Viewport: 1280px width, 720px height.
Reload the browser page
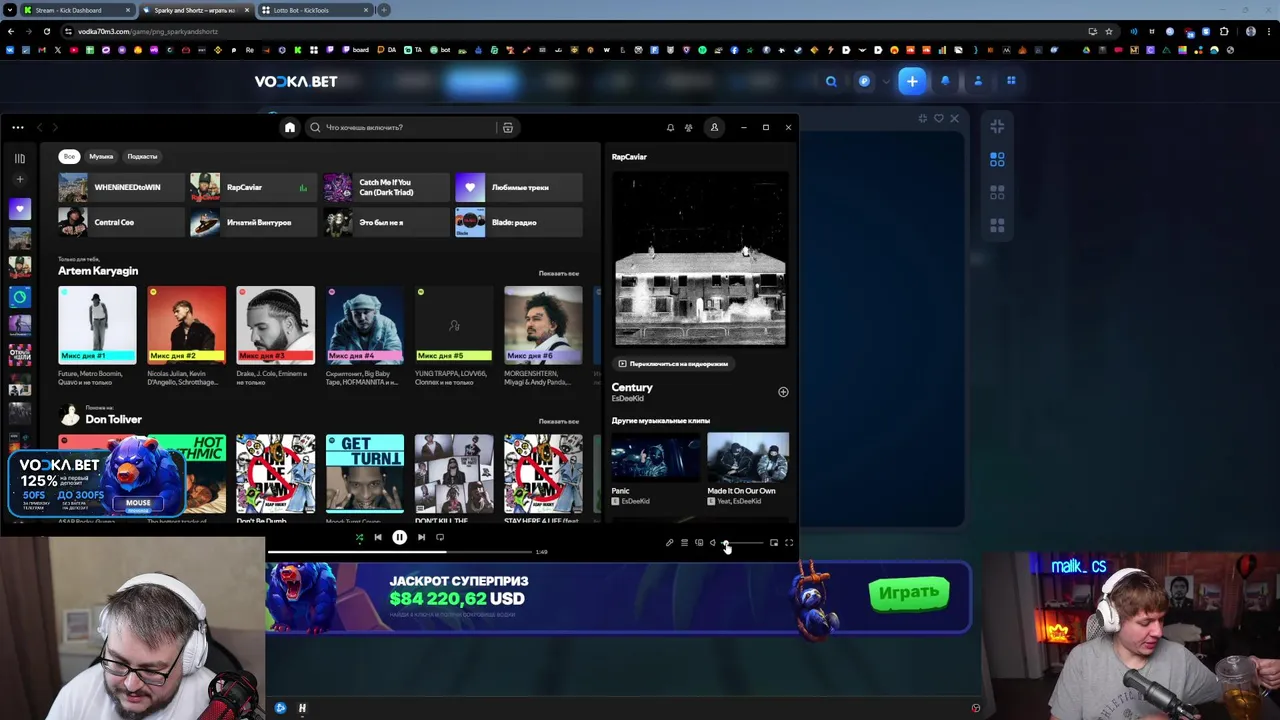[x=46, y=31]
